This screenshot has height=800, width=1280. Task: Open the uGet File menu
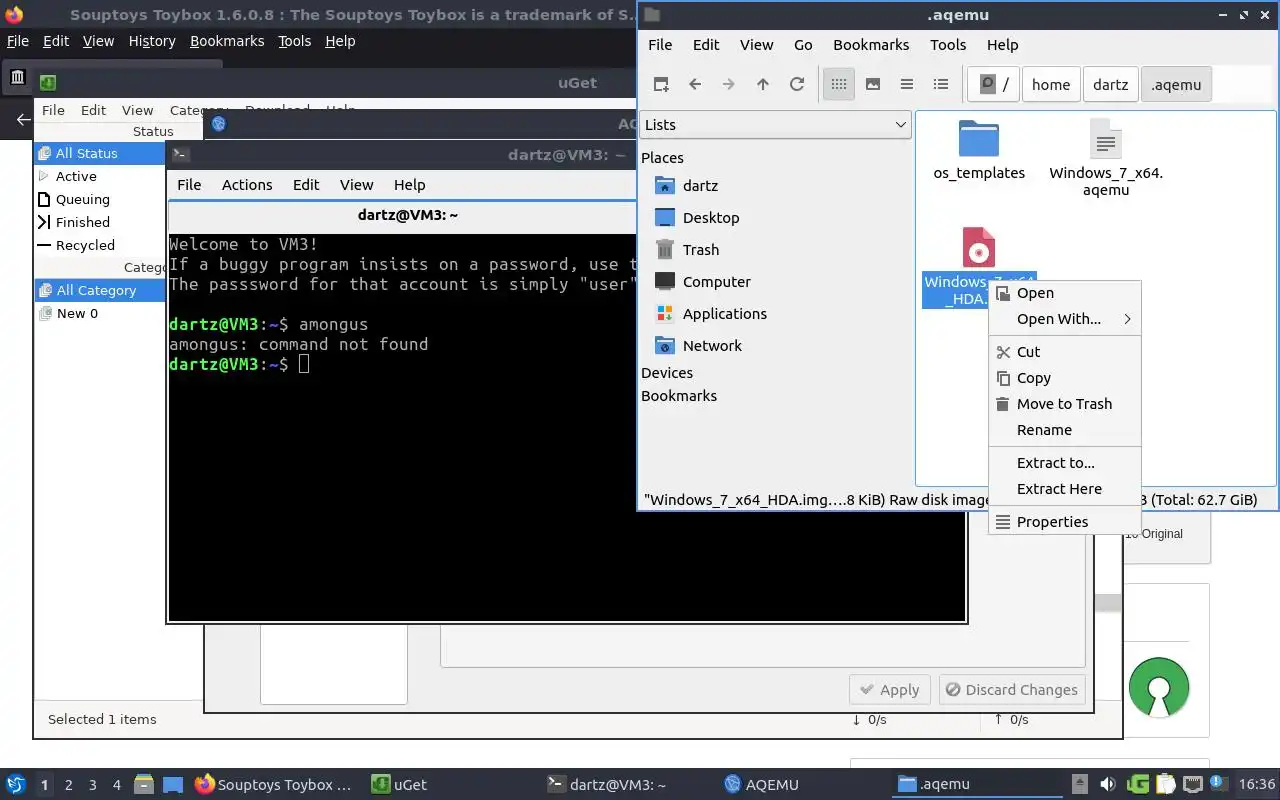[53, 110]
